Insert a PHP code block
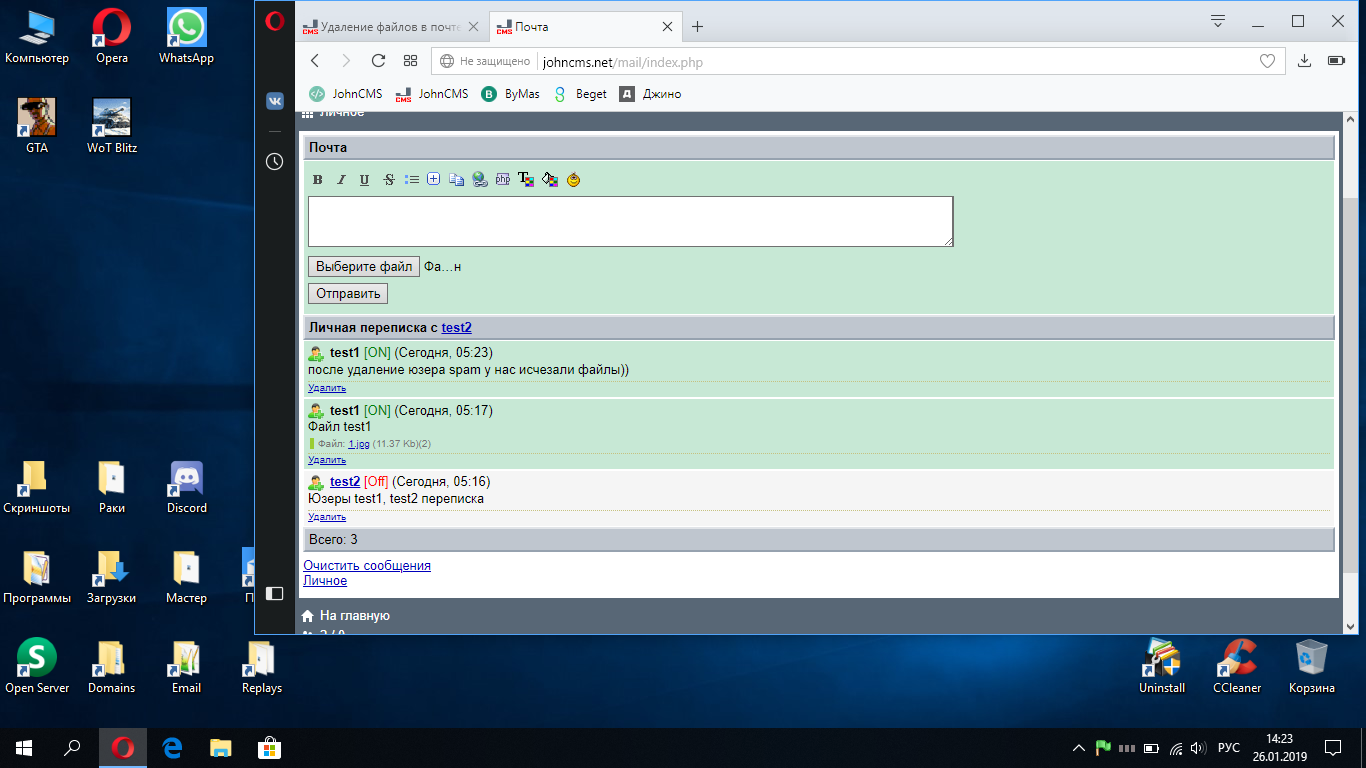The image size is (1366, 768). pyautogui.click(x=503, y=180)
